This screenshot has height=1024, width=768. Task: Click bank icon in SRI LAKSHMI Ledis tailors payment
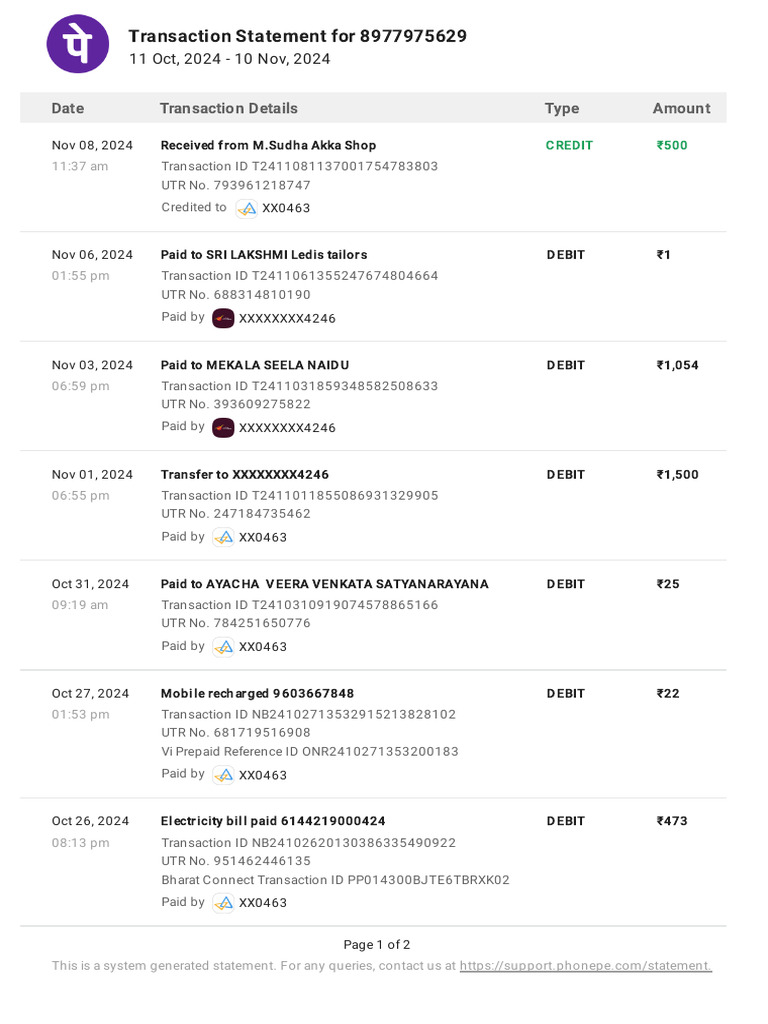[x=223, y=318]
